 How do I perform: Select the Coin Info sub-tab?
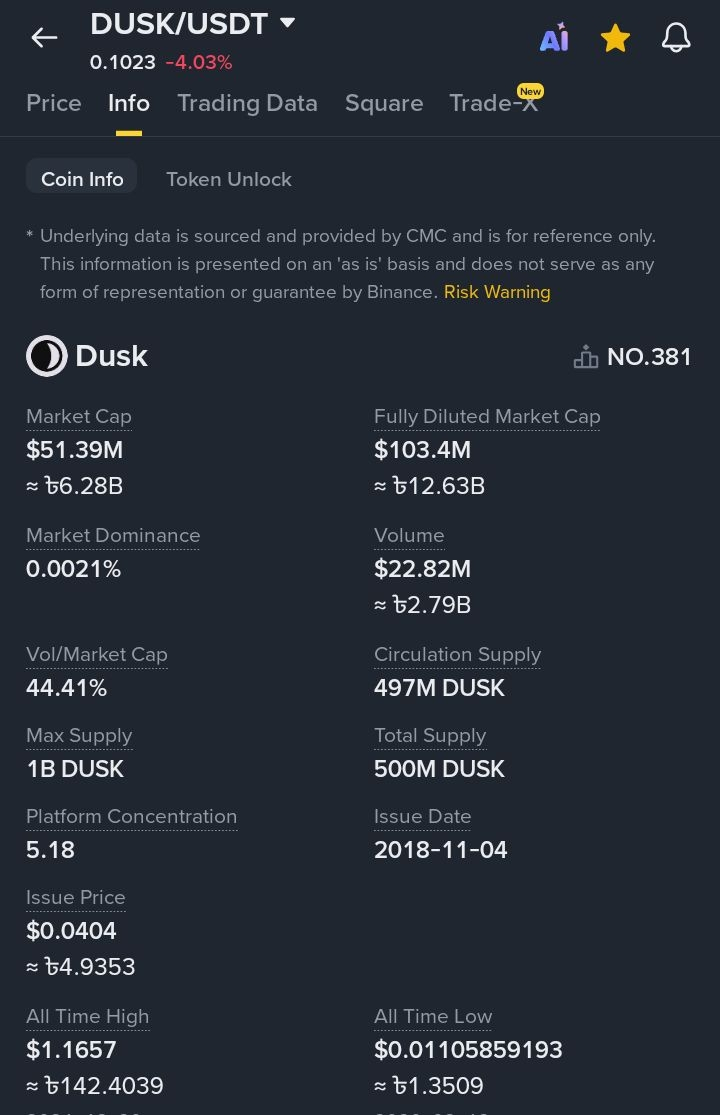[82, 179]
